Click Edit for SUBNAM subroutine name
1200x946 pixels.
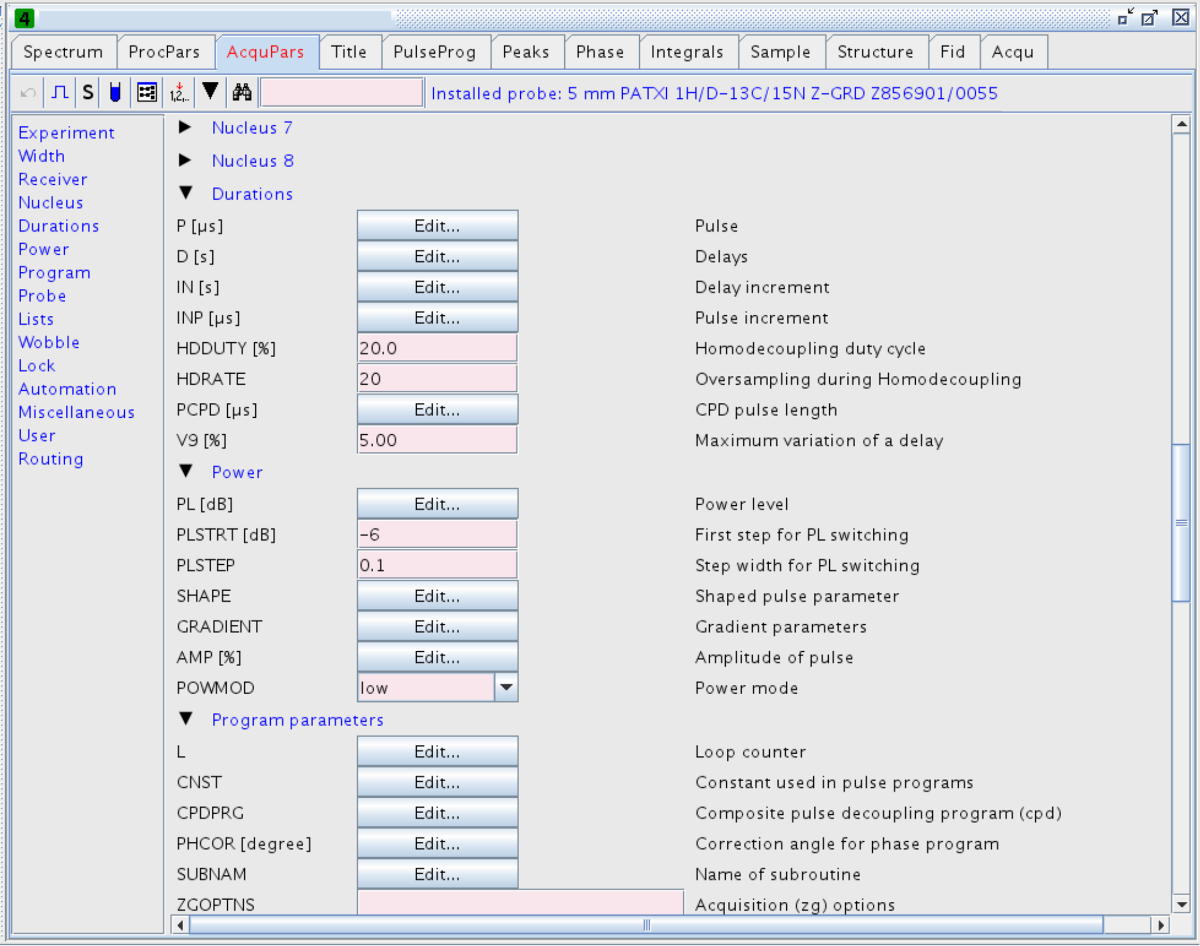coord(437,874)
